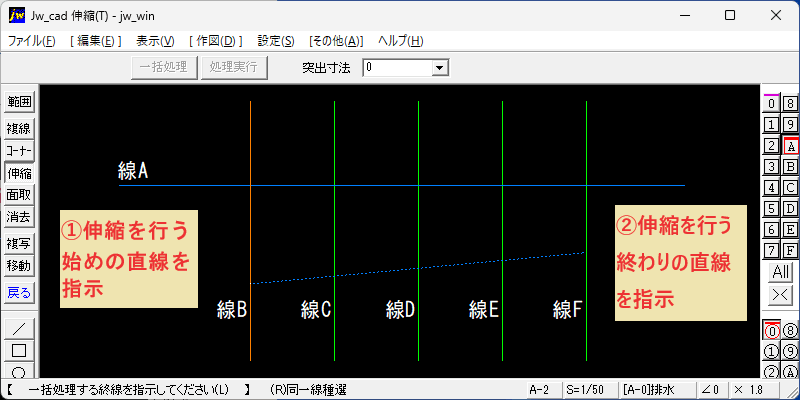The image size is (800, 400).
Task: Click into the 突出寸法 value field
Action: tap(397, 67)
